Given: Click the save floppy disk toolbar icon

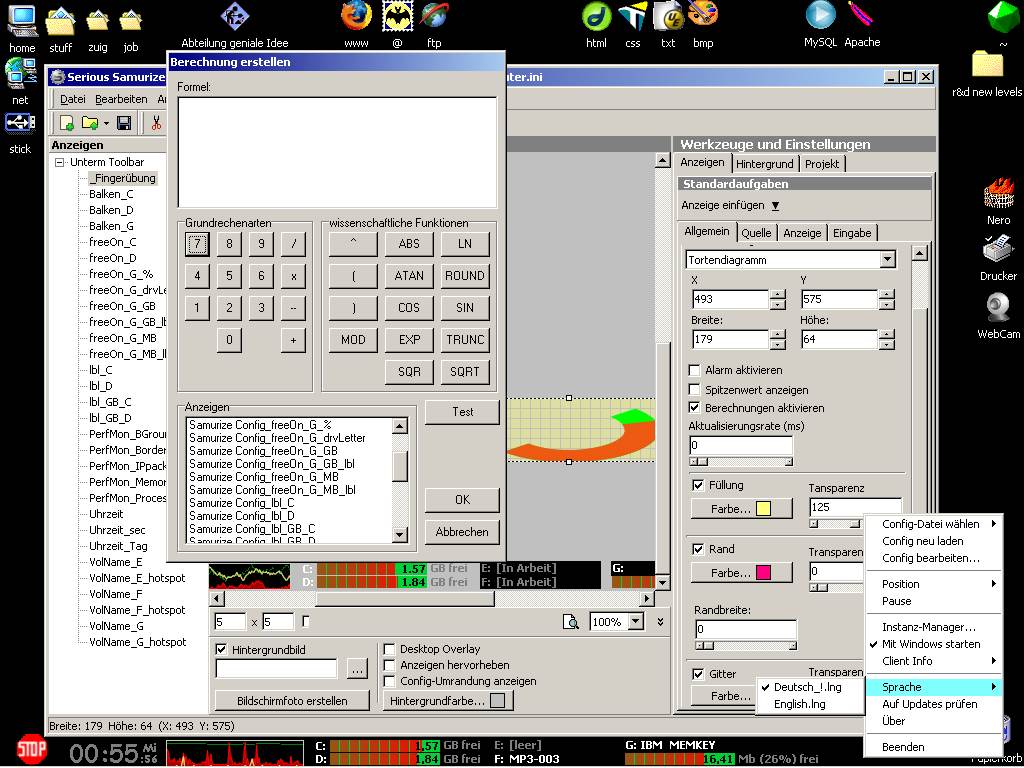Looking at the screenshot, I should click(124, 123).
